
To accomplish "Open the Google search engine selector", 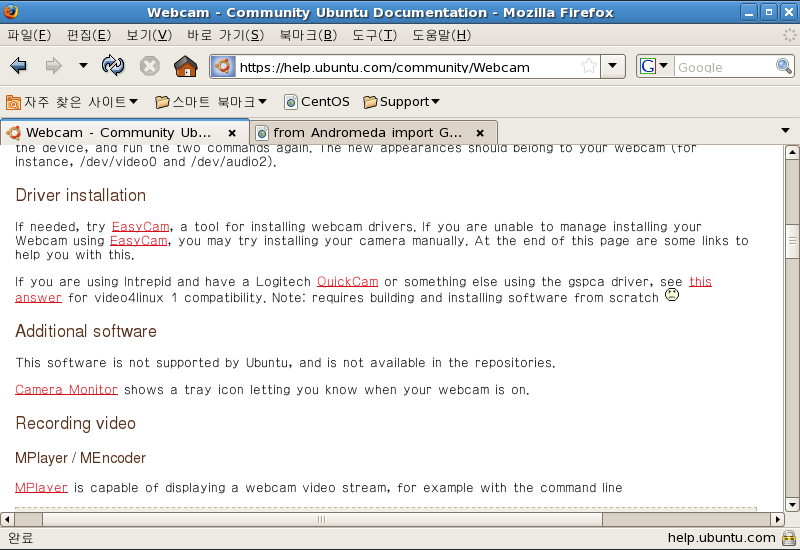I will 654,66.
